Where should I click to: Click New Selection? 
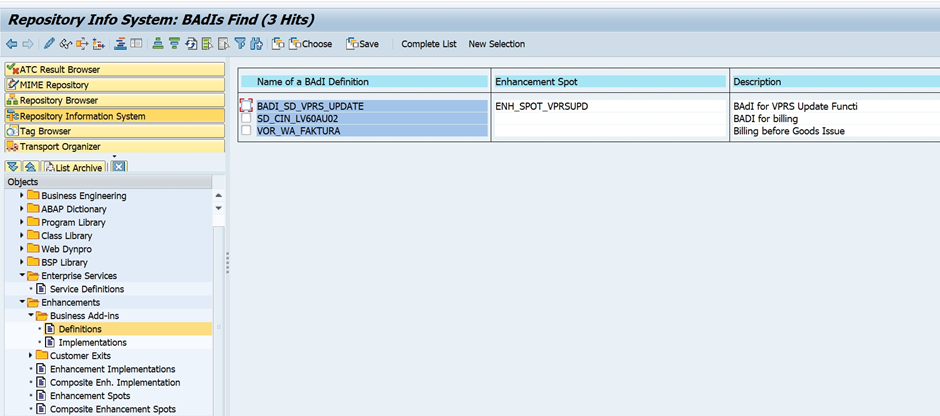pos(496,44)
